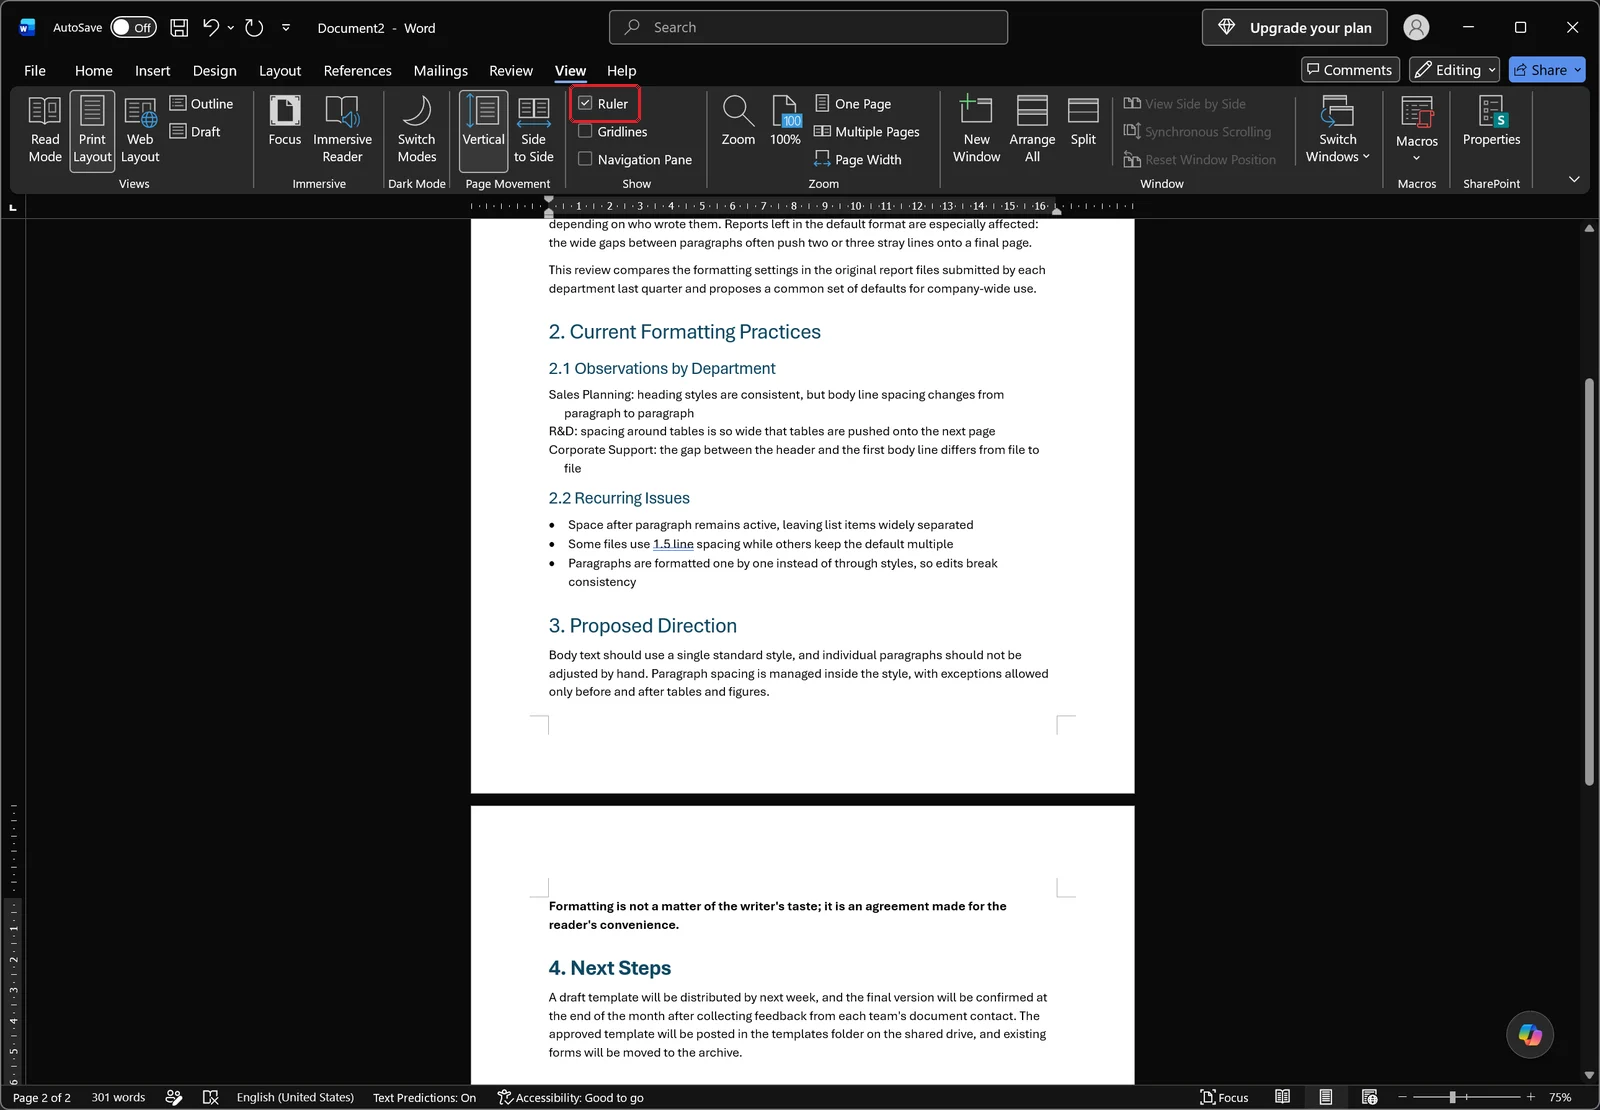Click the vertical scrollbar thumb
The height and width of the screenshot is (1110, 1600).
click(1589, 581)
